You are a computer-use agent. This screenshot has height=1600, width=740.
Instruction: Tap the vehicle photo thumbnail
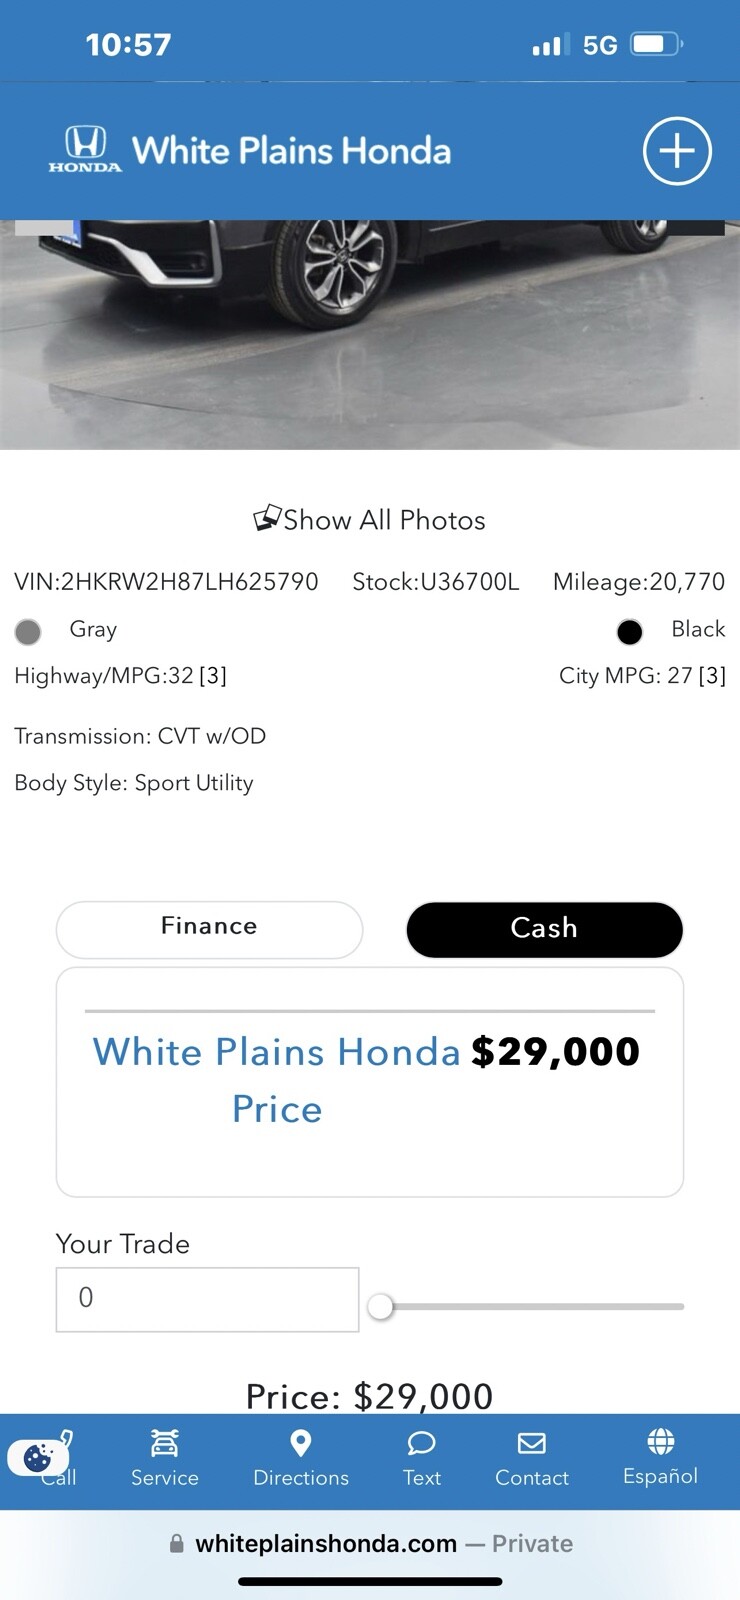click(370, 334)
